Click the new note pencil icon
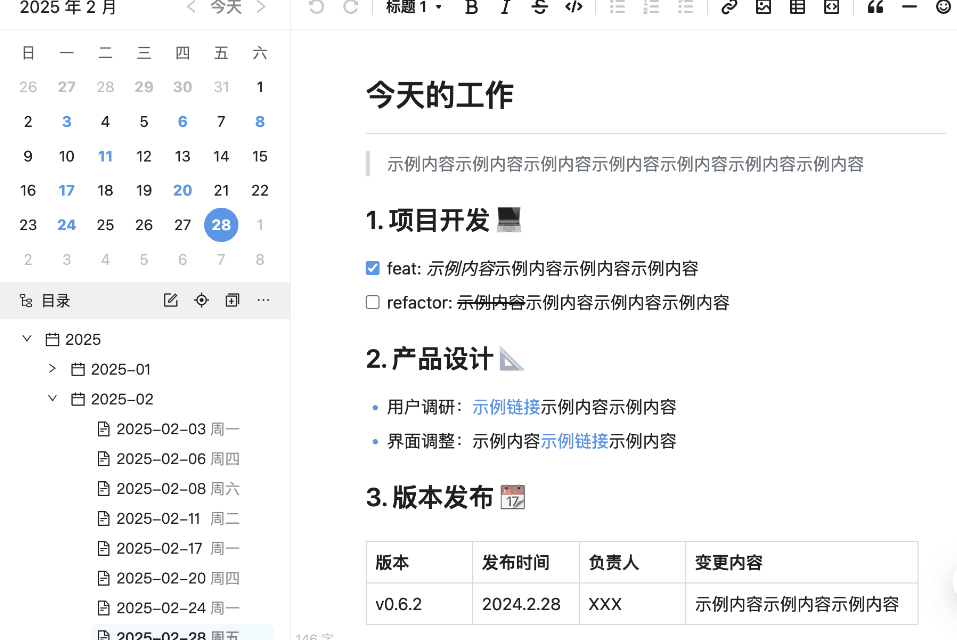Viewport: 957px width, 640px height. pyautogui.click(x=170, y=300)
